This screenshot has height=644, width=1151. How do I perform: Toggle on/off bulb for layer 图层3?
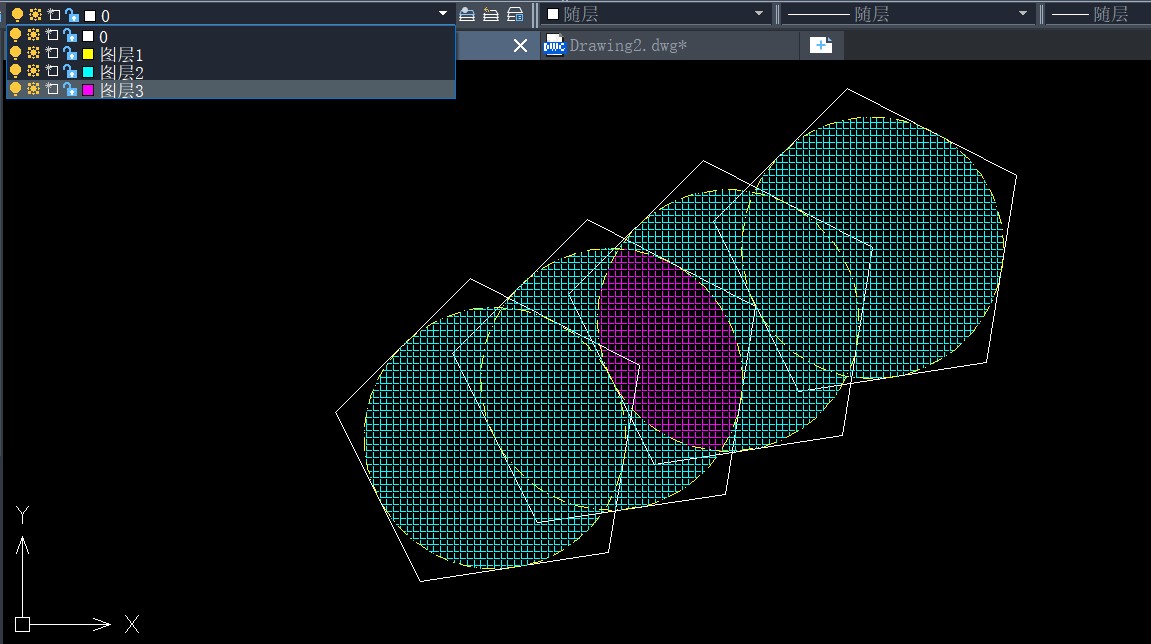coord(15,89)
